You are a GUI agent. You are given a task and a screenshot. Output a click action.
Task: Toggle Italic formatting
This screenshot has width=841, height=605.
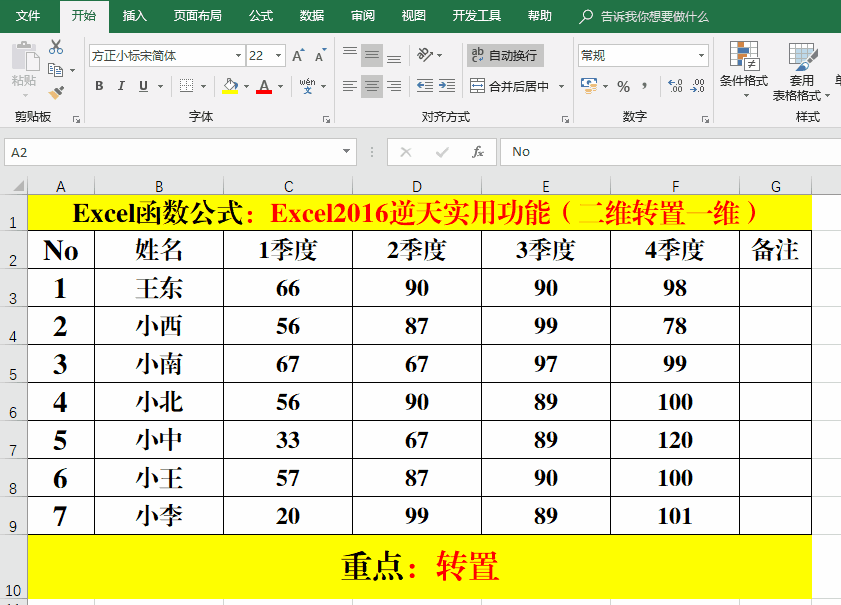(x=122, y=86)
